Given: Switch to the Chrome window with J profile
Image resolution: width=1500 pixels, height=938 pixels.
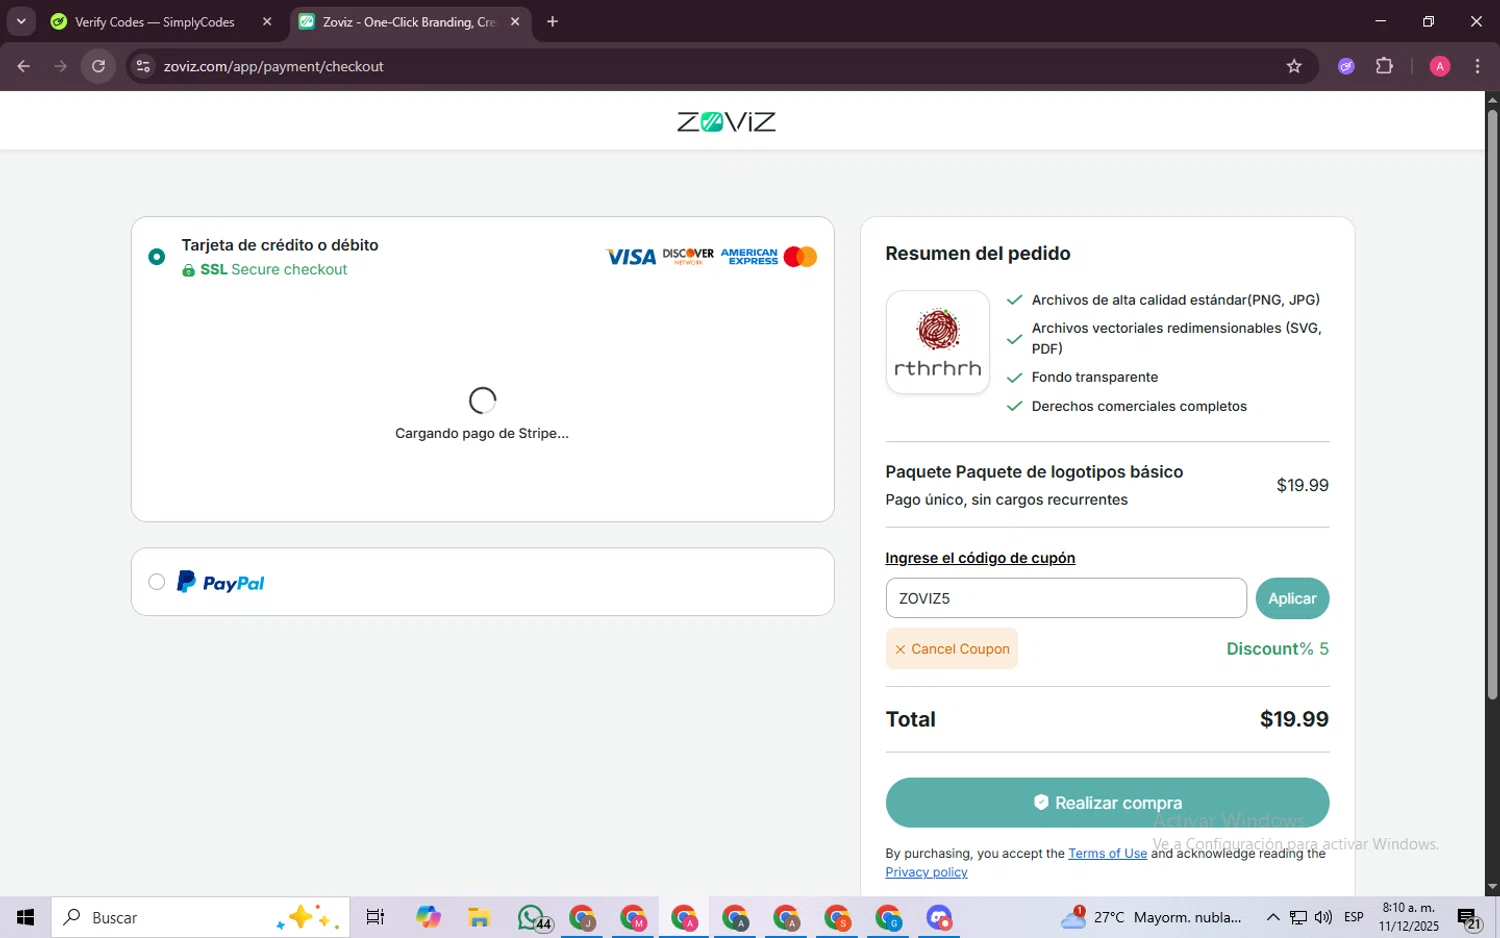Looking at the screenshot, I should 583,918.
